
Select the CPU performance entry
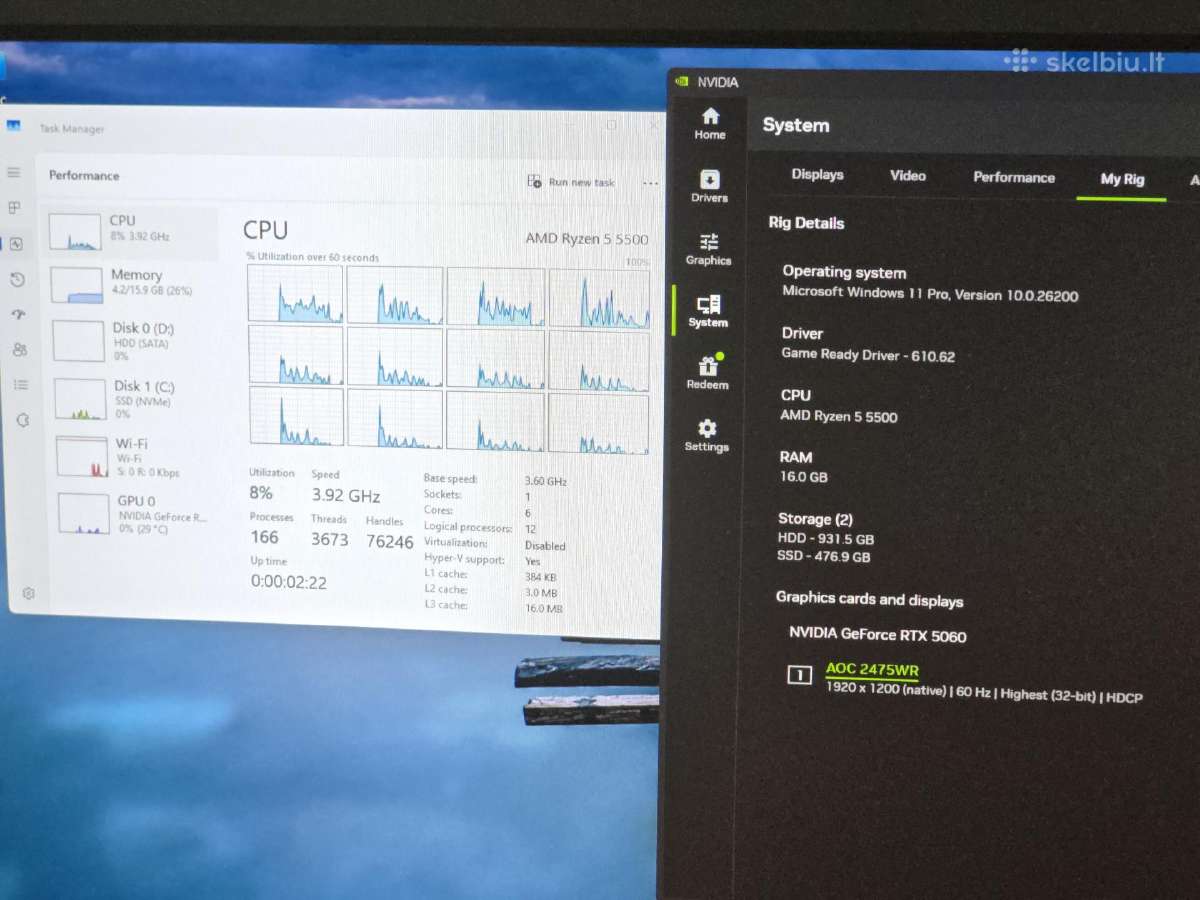pos(128,231)
